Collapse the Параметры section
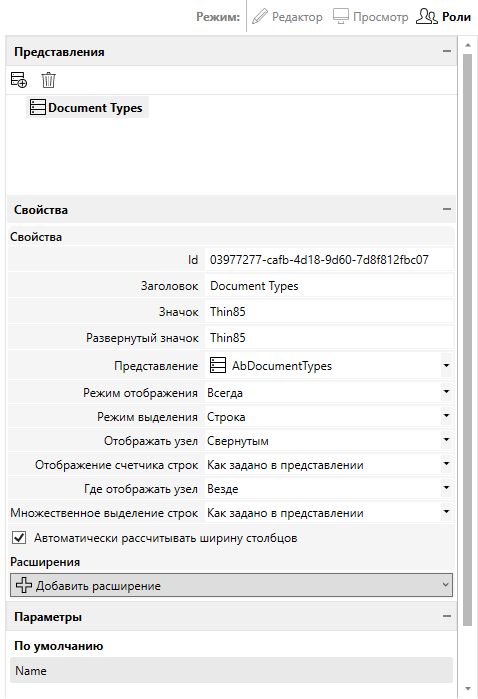Screen dimensions: 478x699 (447, 616)
